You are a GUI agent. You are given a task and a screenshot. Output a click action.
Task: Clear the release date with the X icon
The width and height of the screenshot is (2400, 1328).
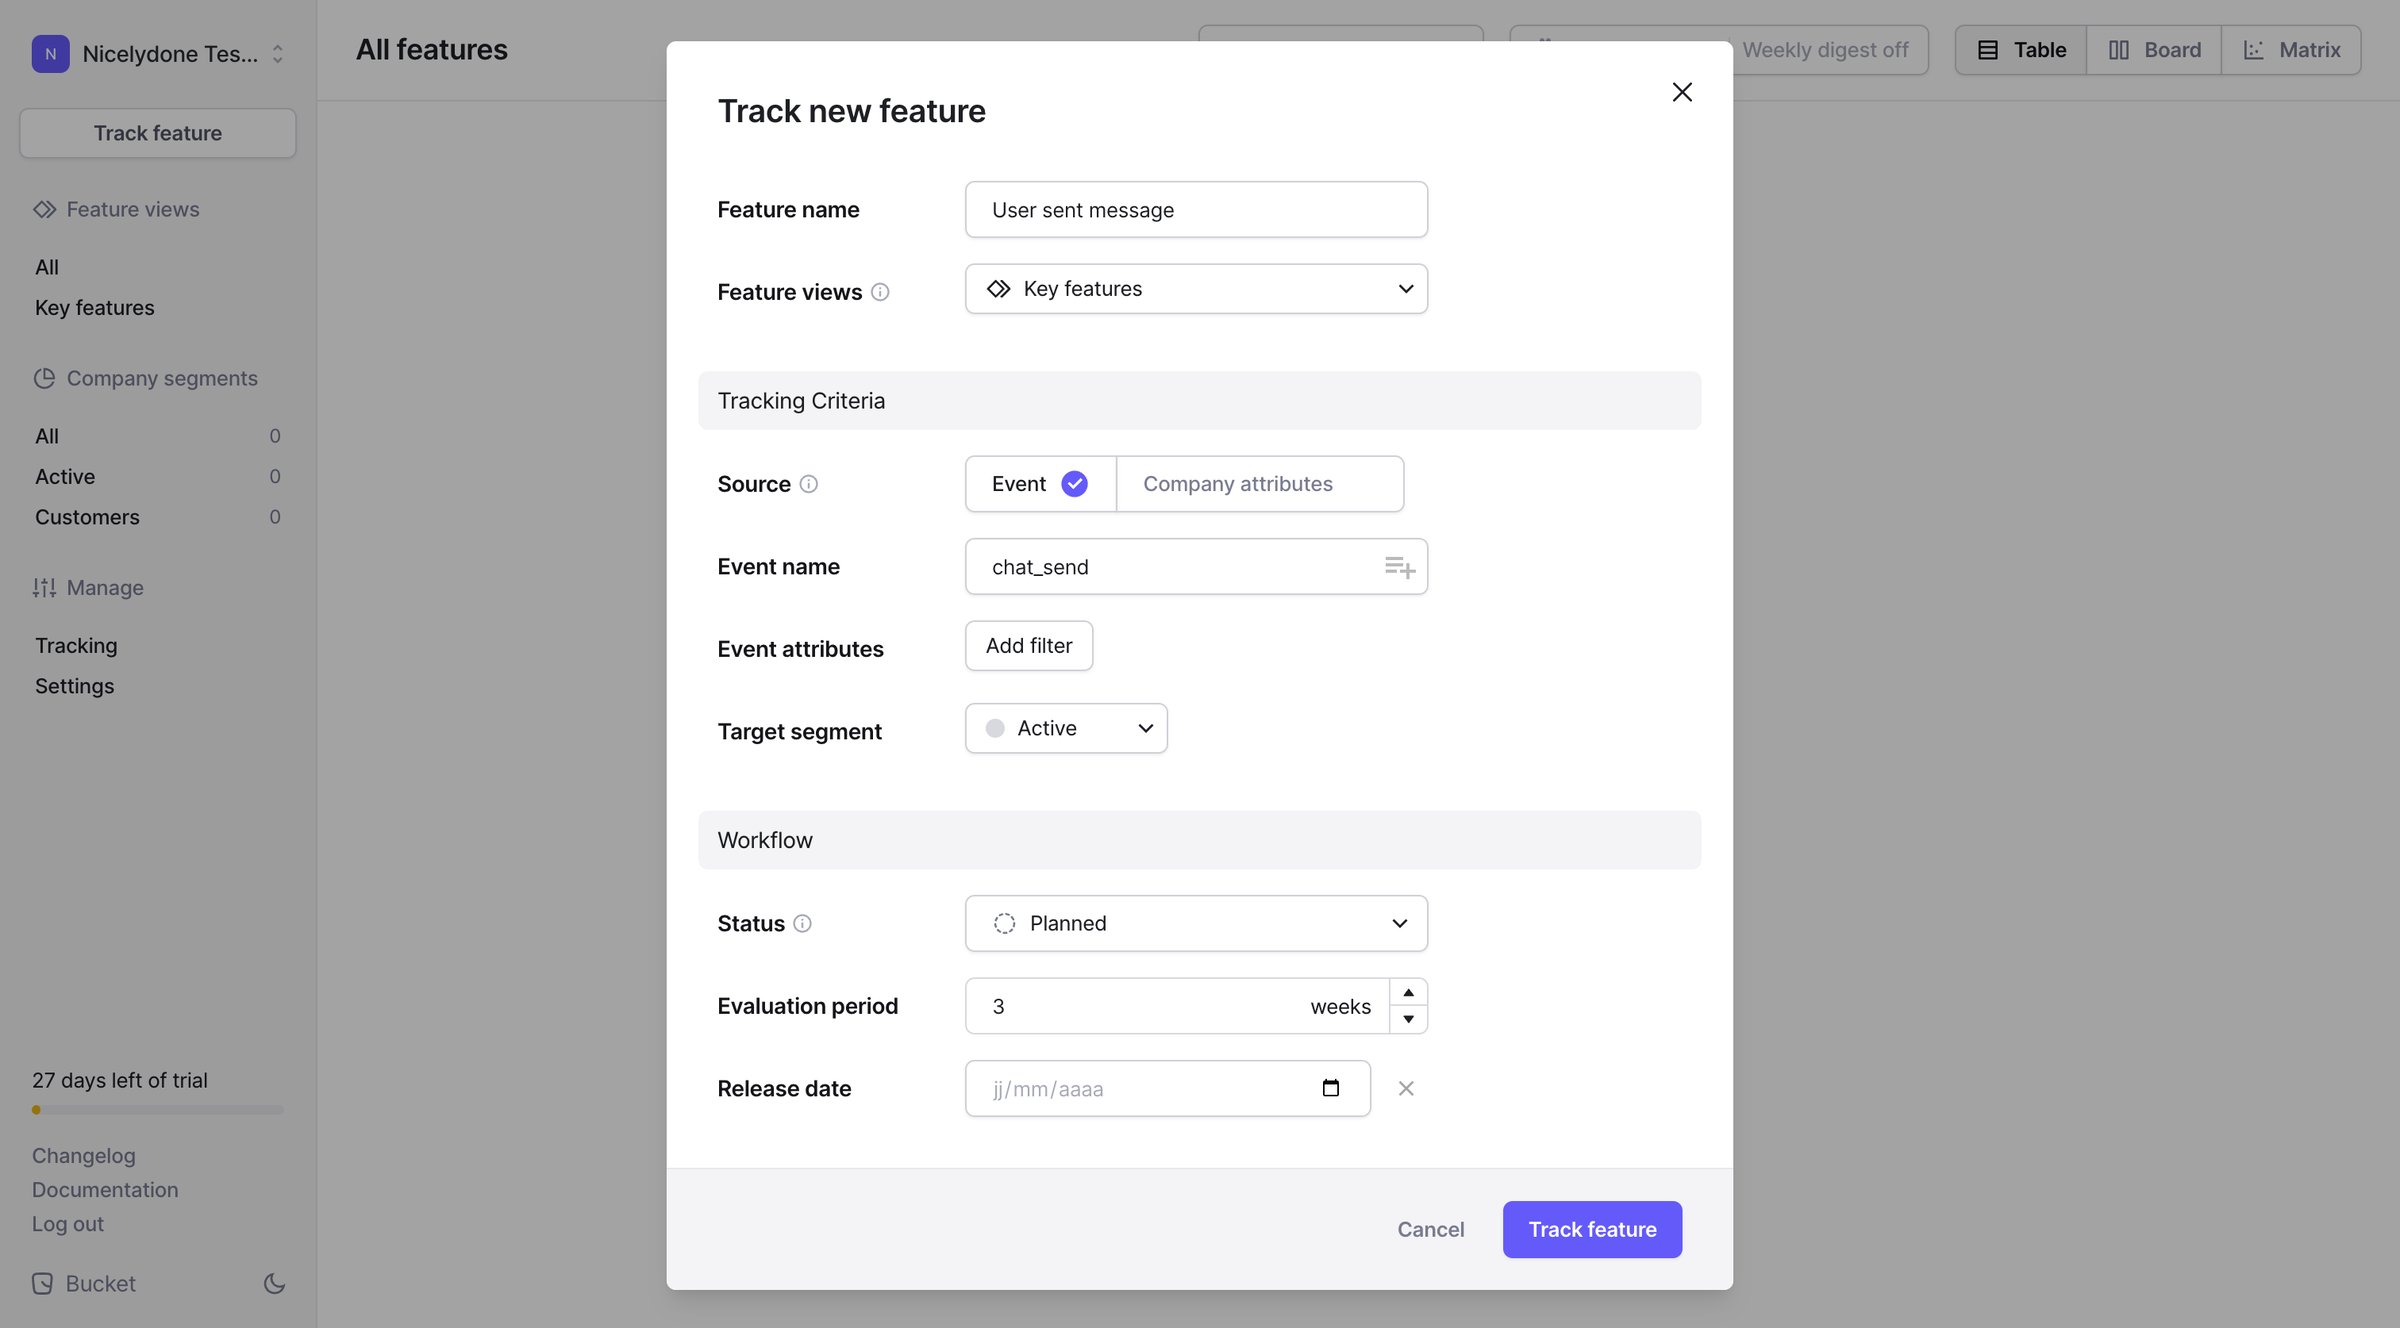tap(1406, 1088)
